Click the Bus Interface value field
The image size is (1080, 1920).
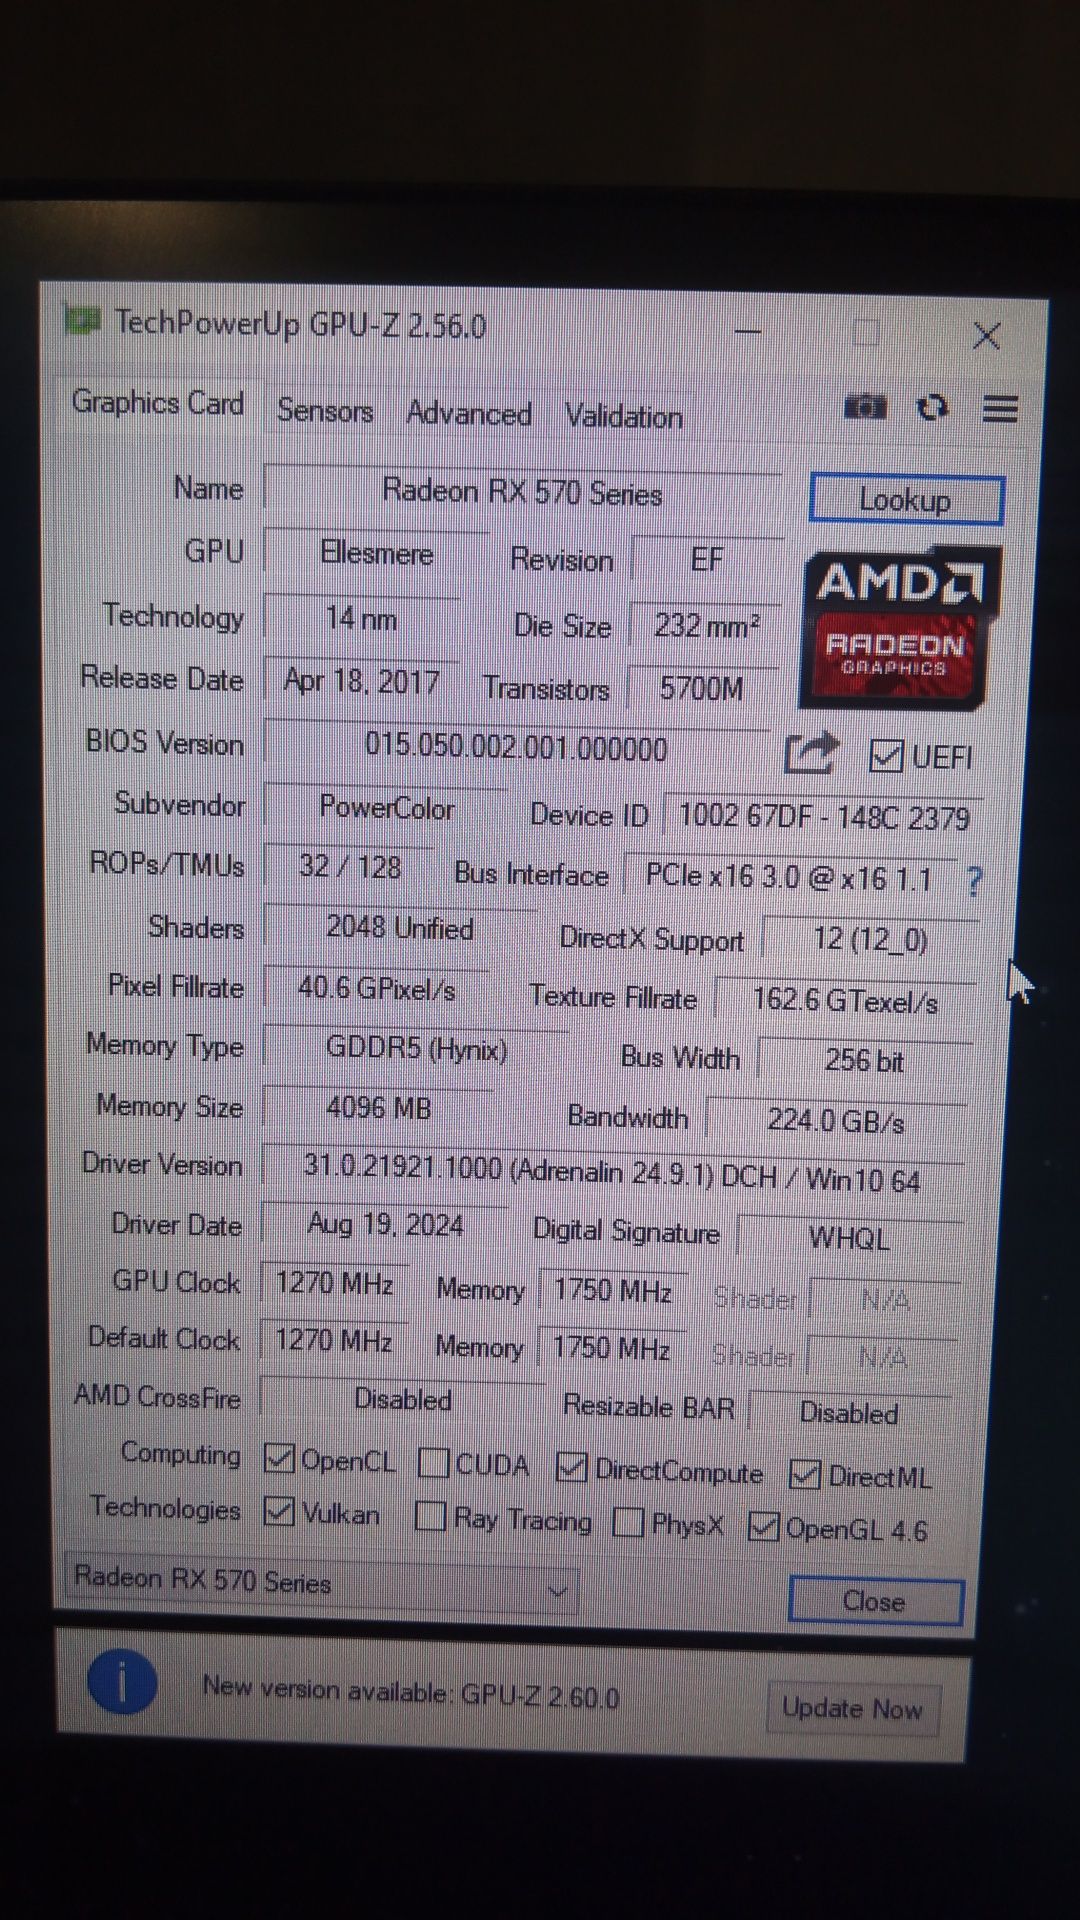click(x=790, y=878)
